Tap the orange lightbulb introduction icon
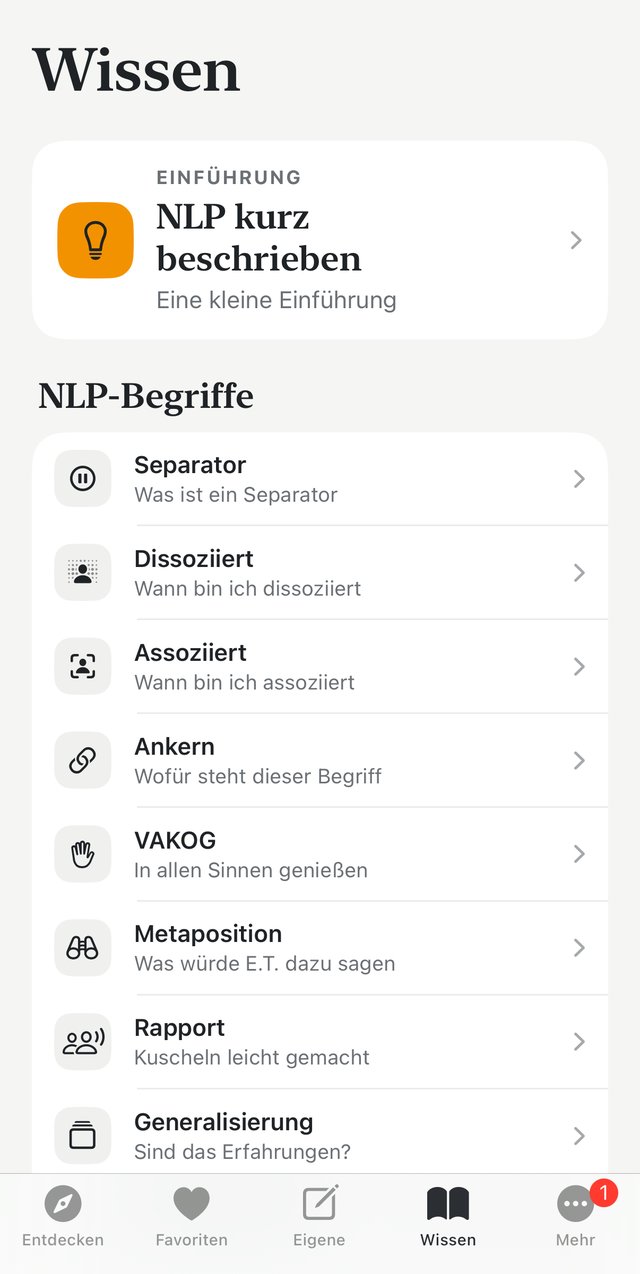Screen dimensions: 640x1274 tap(95, 240)
